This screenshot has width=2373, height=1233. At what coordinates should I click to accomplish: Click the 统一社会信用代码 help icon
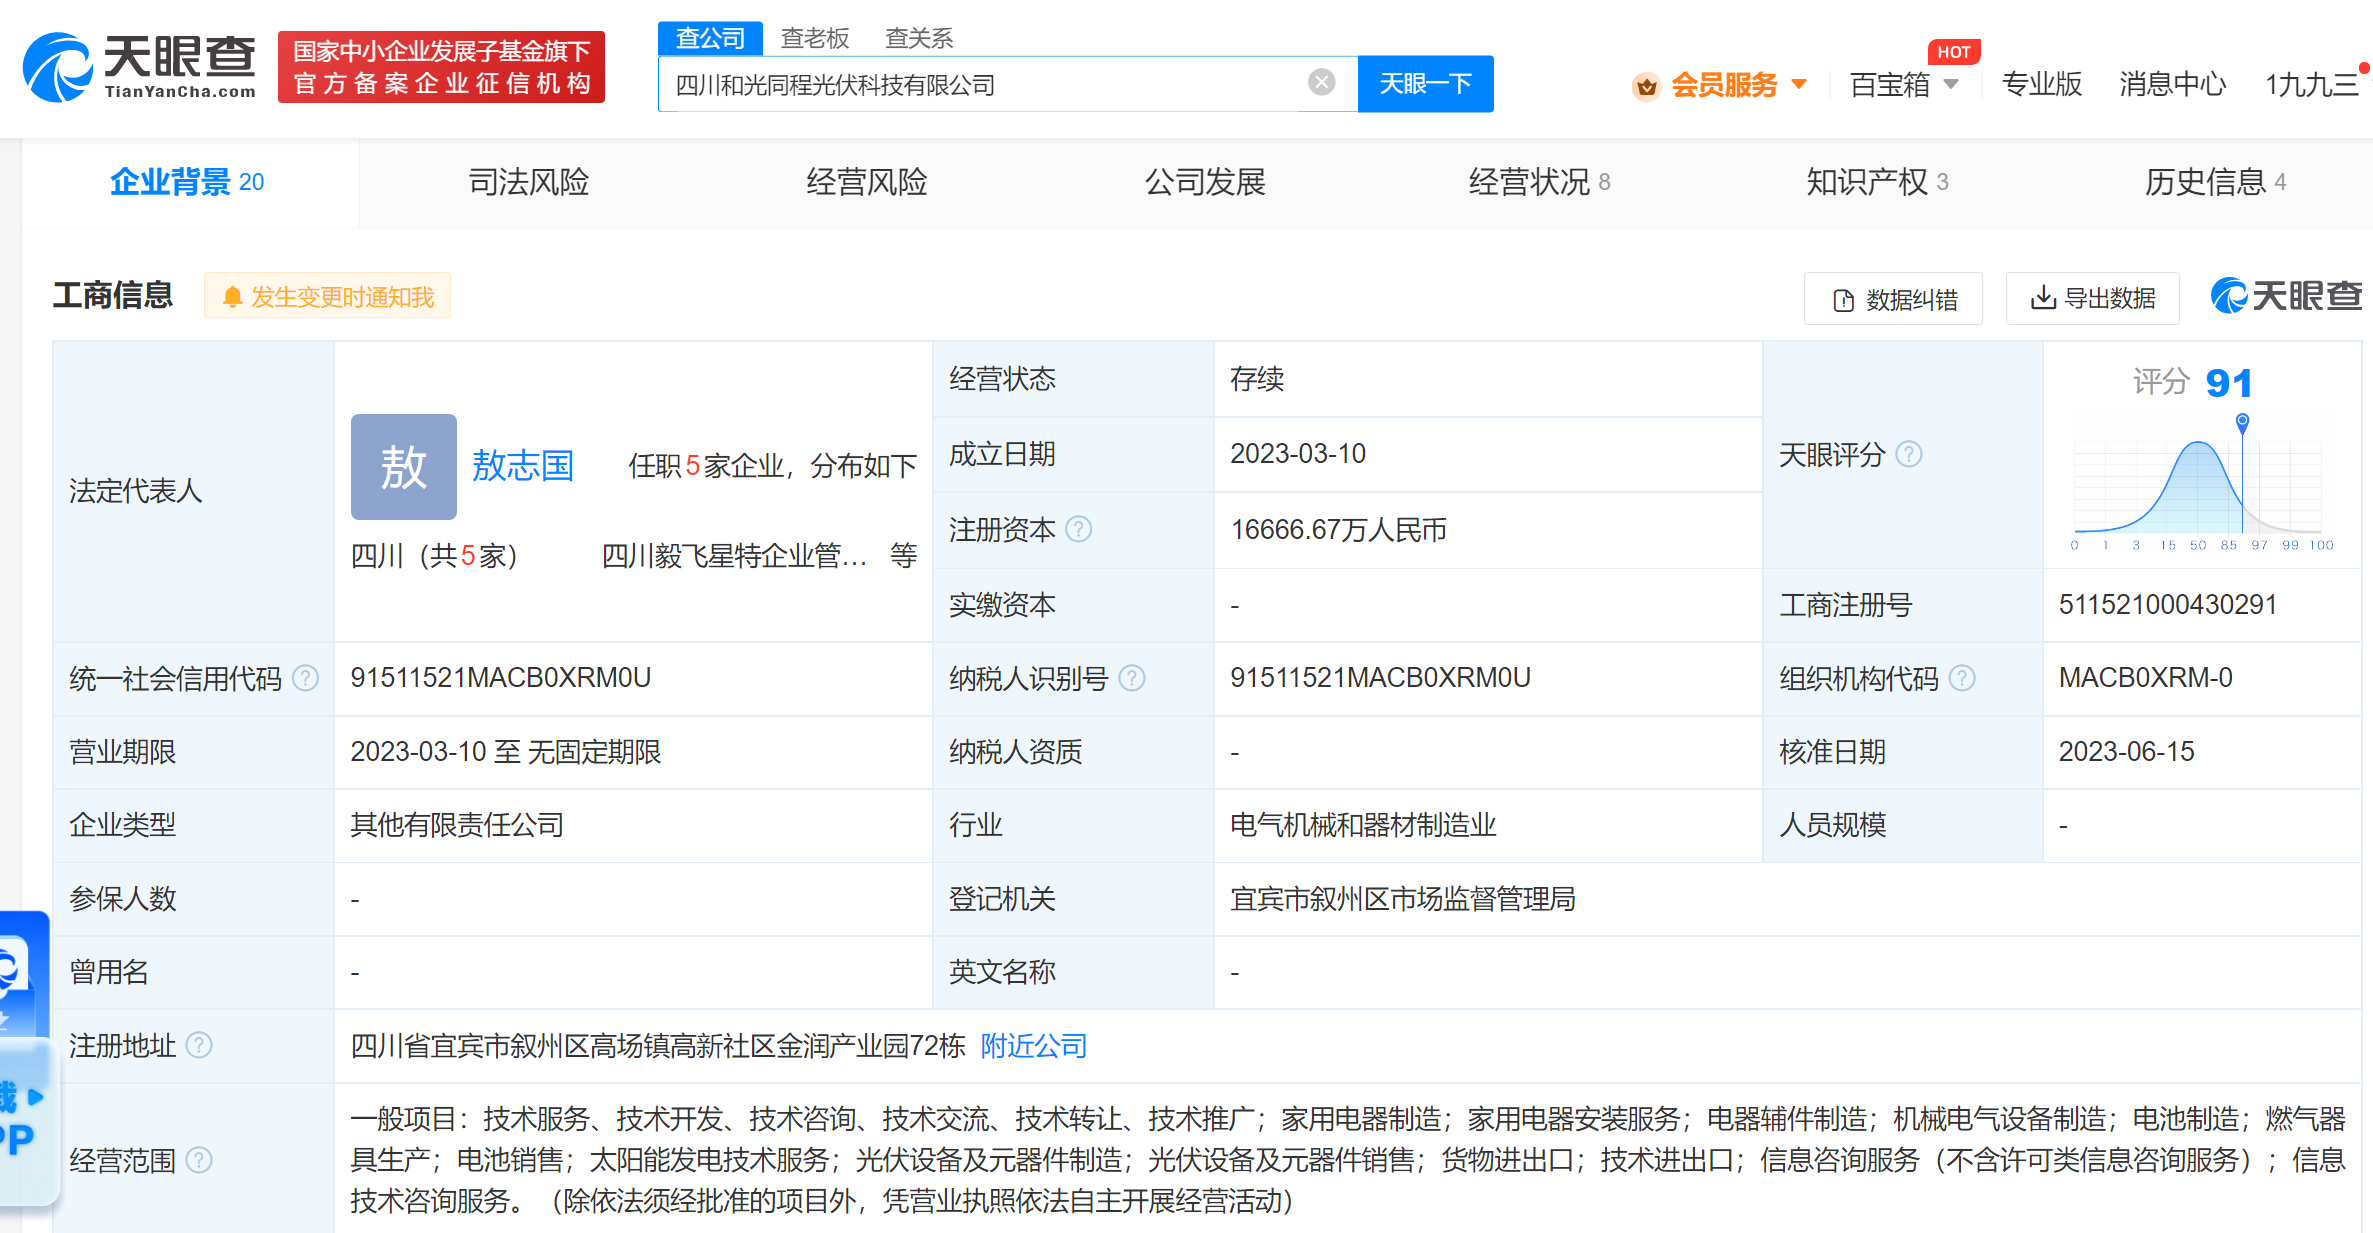[305, 679]
